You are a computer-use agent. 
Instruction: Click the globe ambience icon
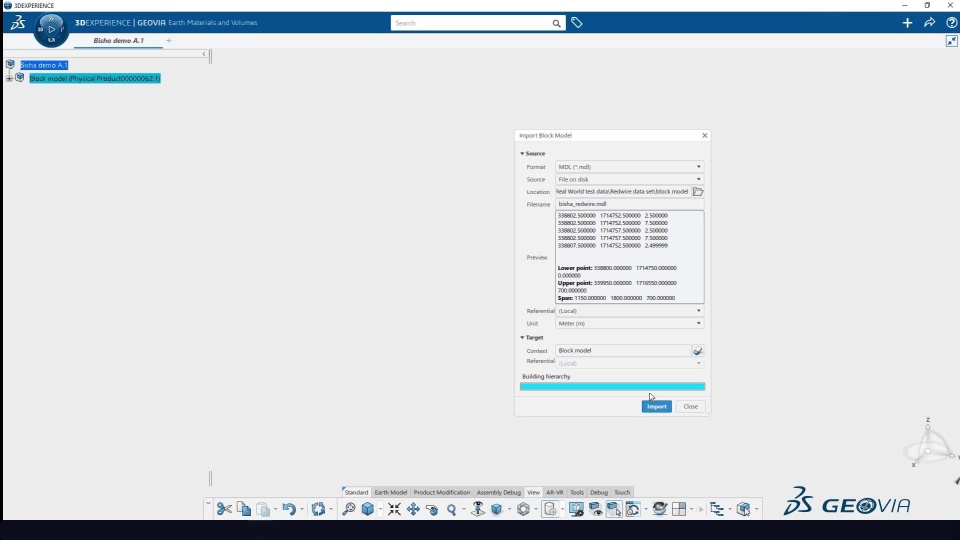659,509
